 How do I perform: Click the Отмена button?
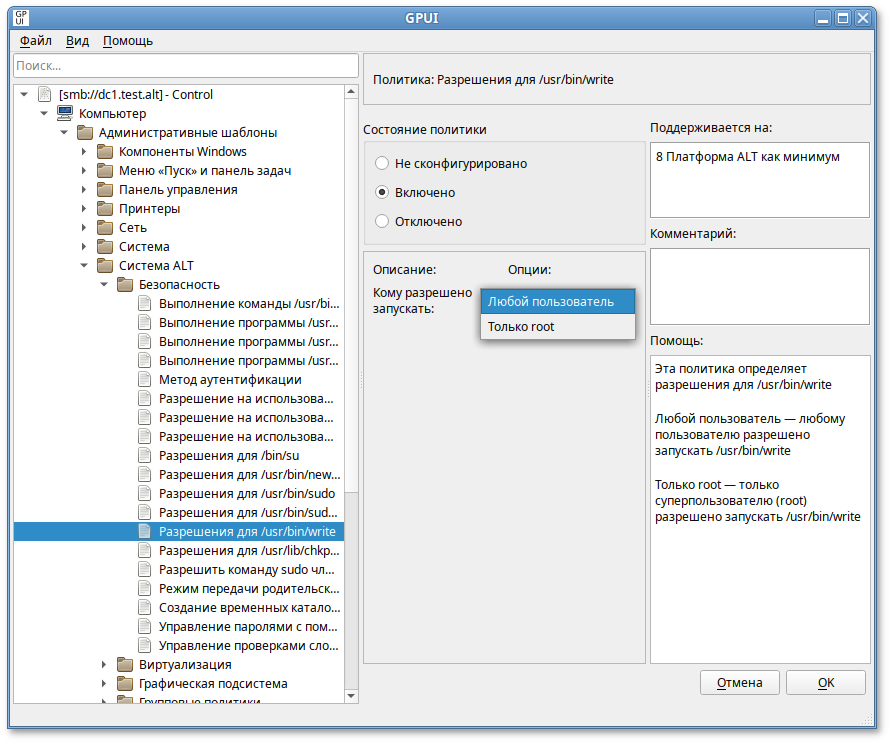click(x=740, y=682)
